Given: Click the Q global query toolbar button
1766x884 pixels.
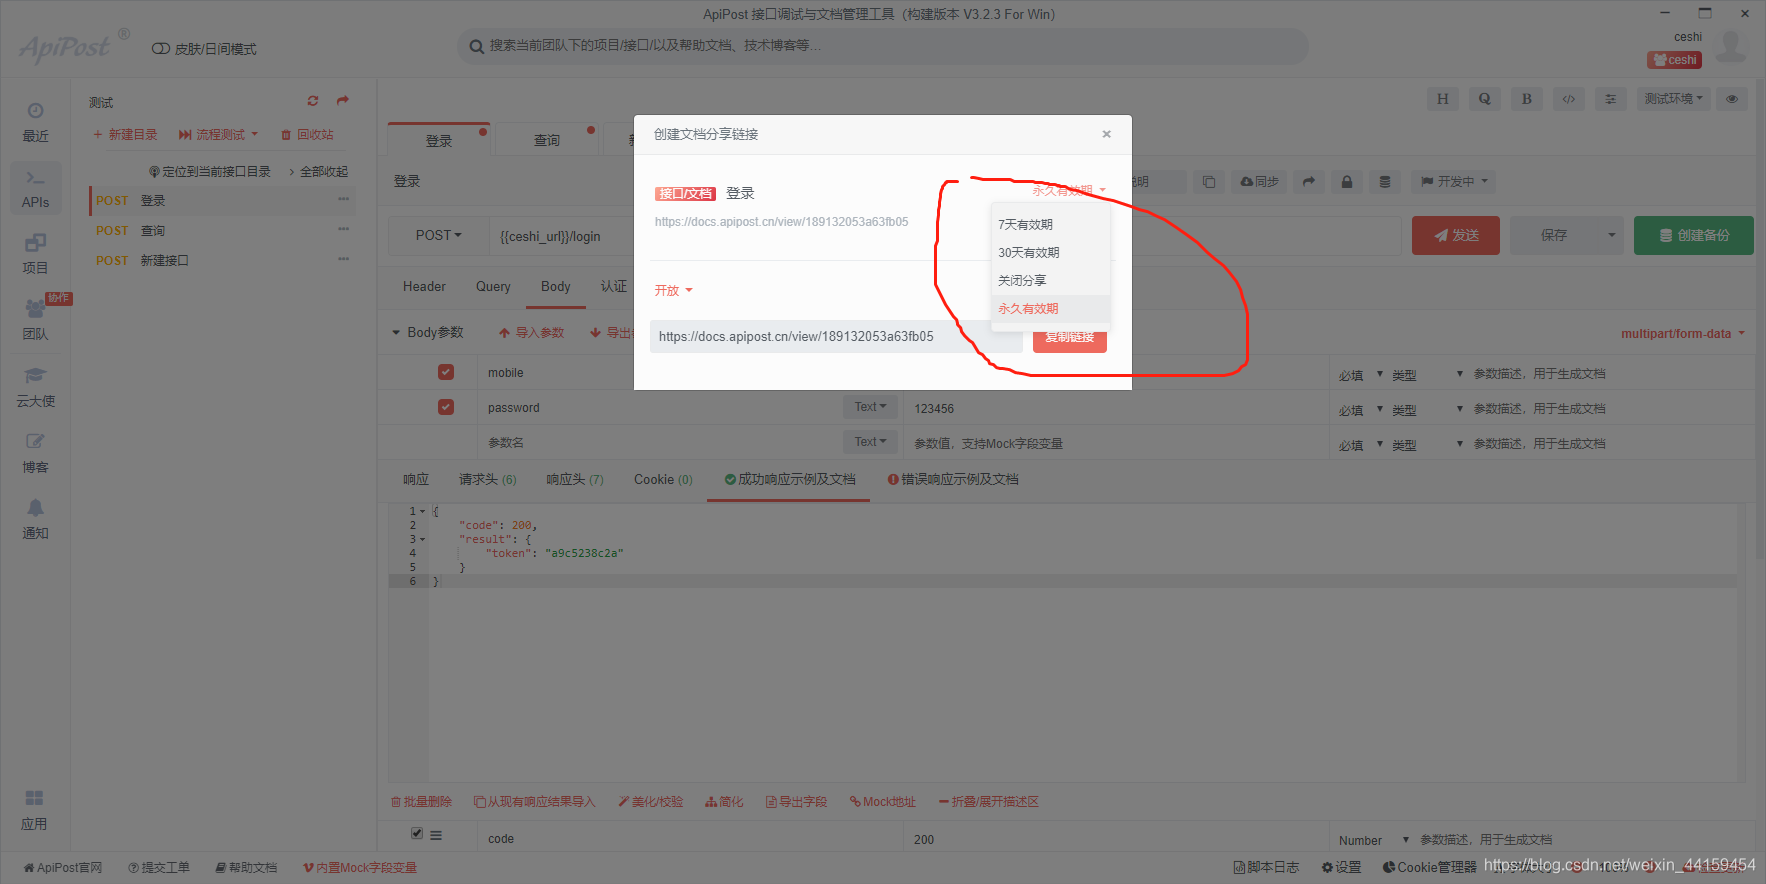Looking at the screenshot, I should click(1484, 99).
